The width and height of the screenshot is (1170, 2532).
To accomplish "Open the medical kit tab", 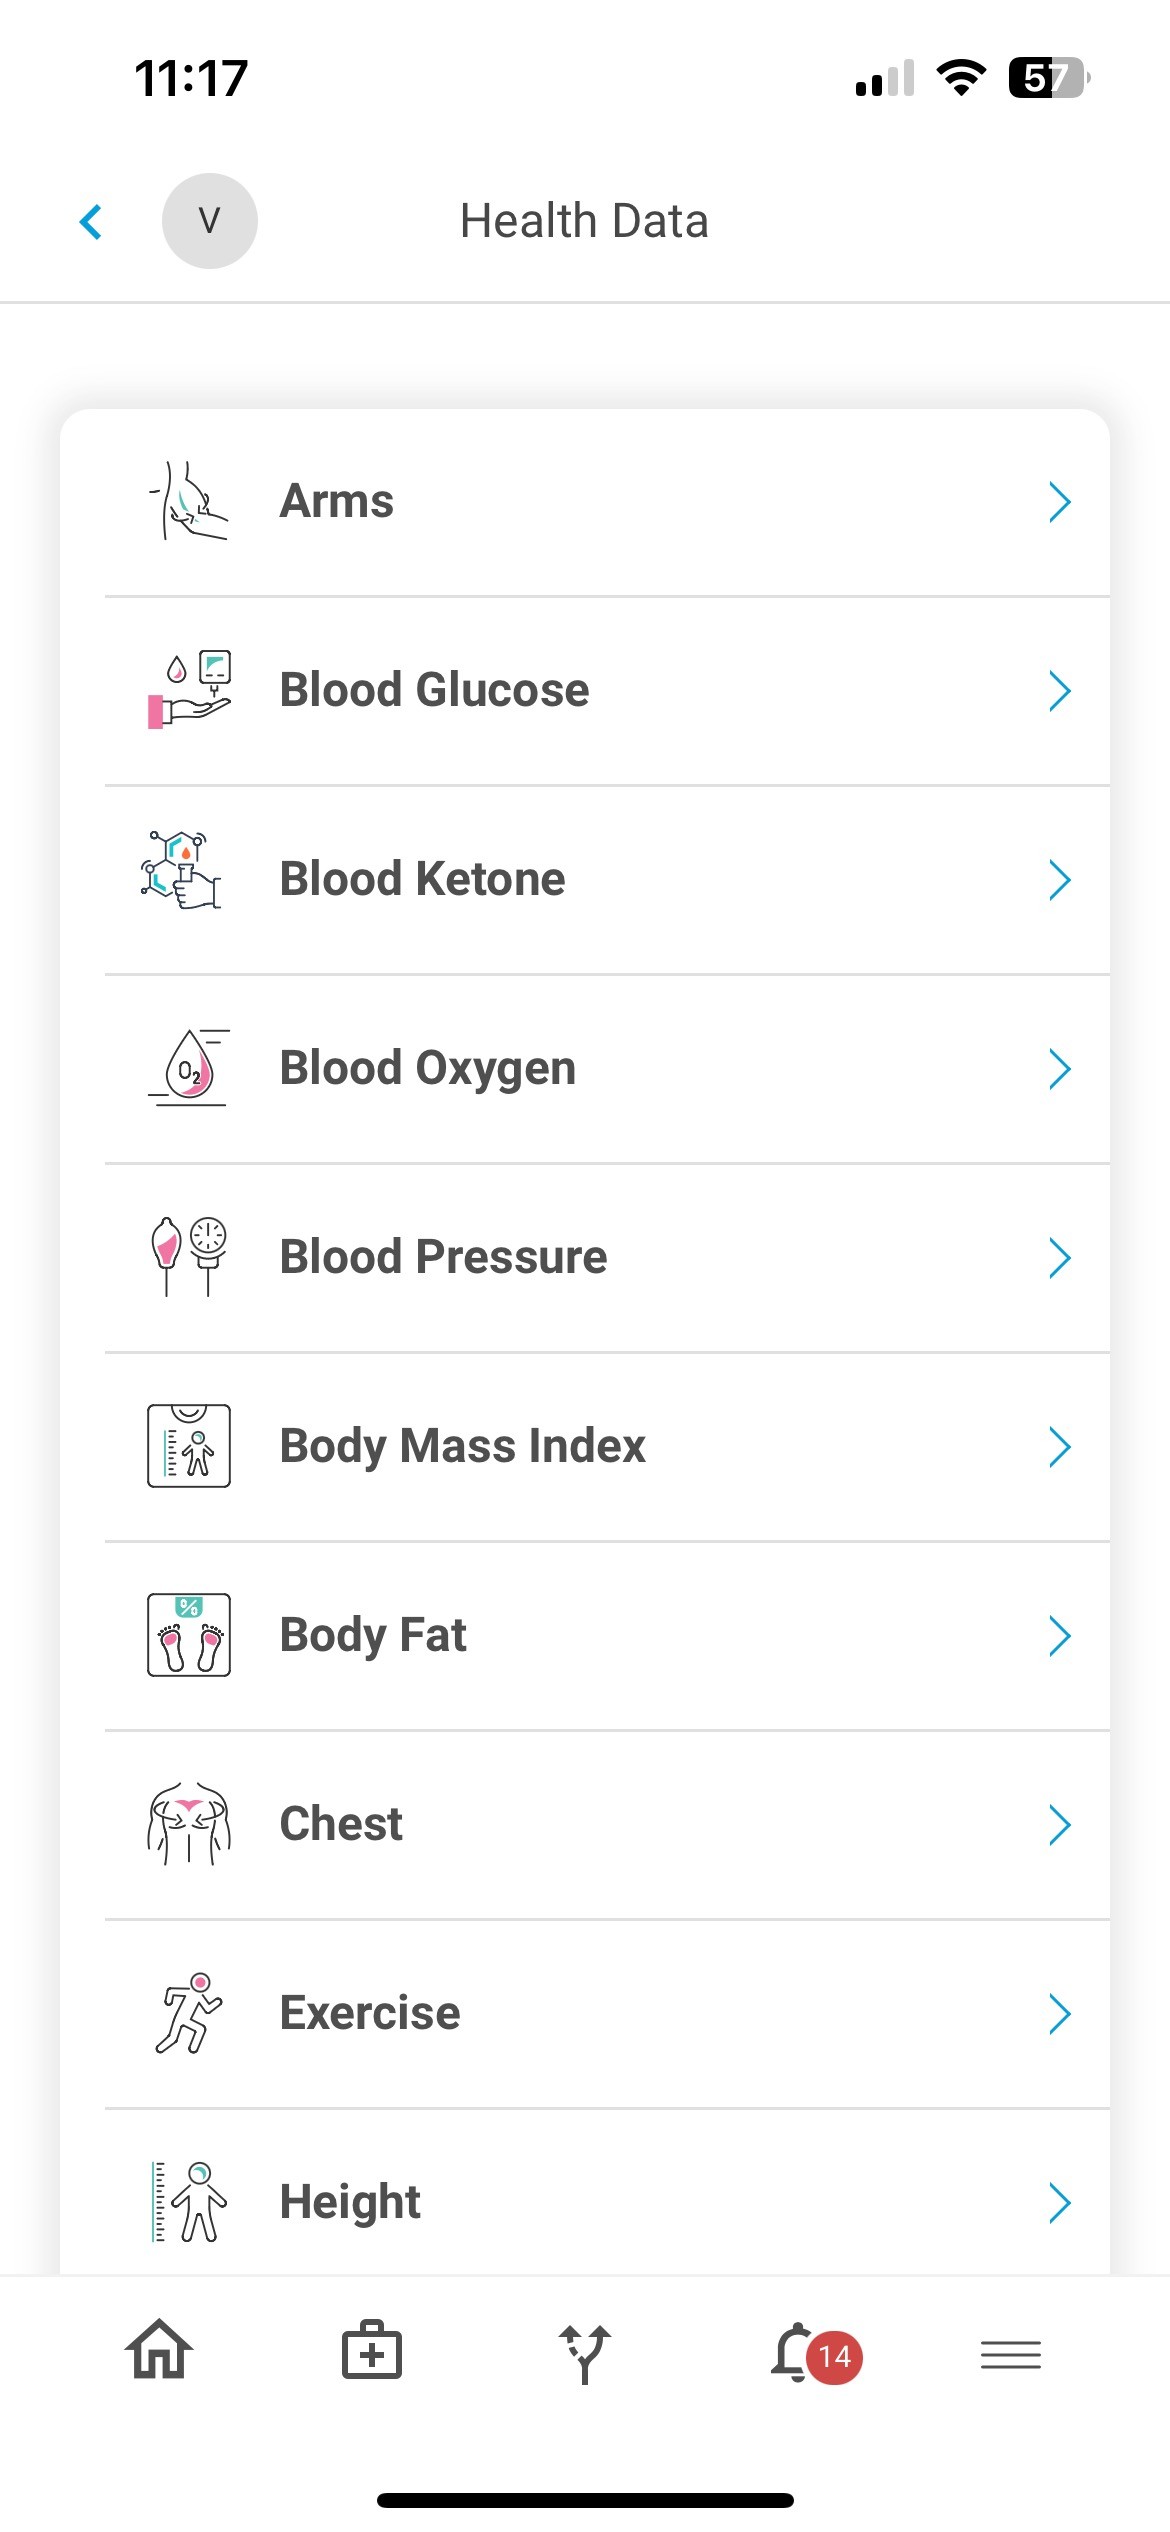I will [x=372, y=2350].
